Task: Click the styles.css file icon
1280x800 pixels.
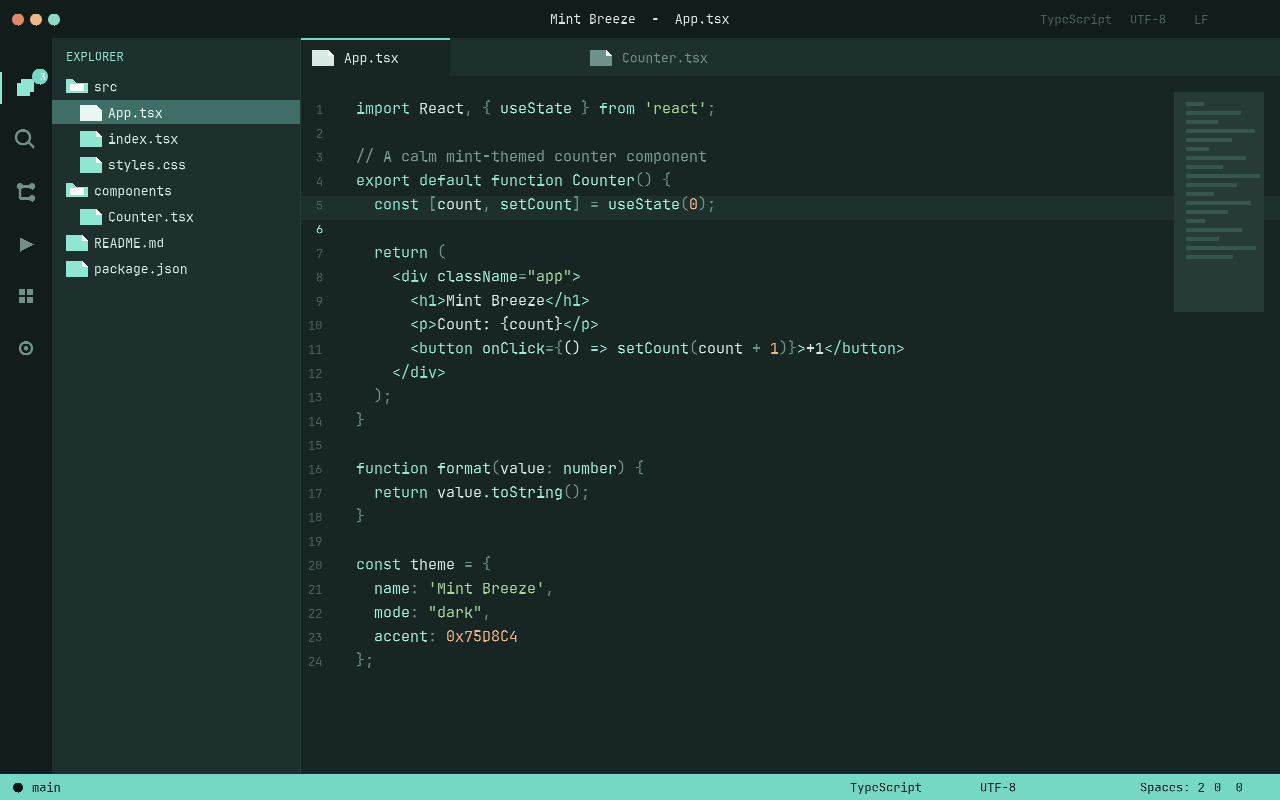Action: 91,165
